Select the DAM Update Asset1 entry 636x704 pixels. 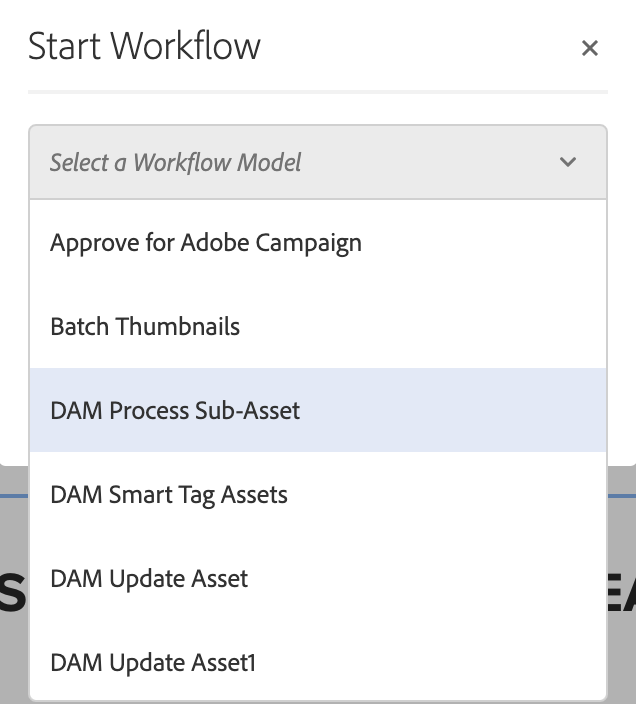[153, 663]
